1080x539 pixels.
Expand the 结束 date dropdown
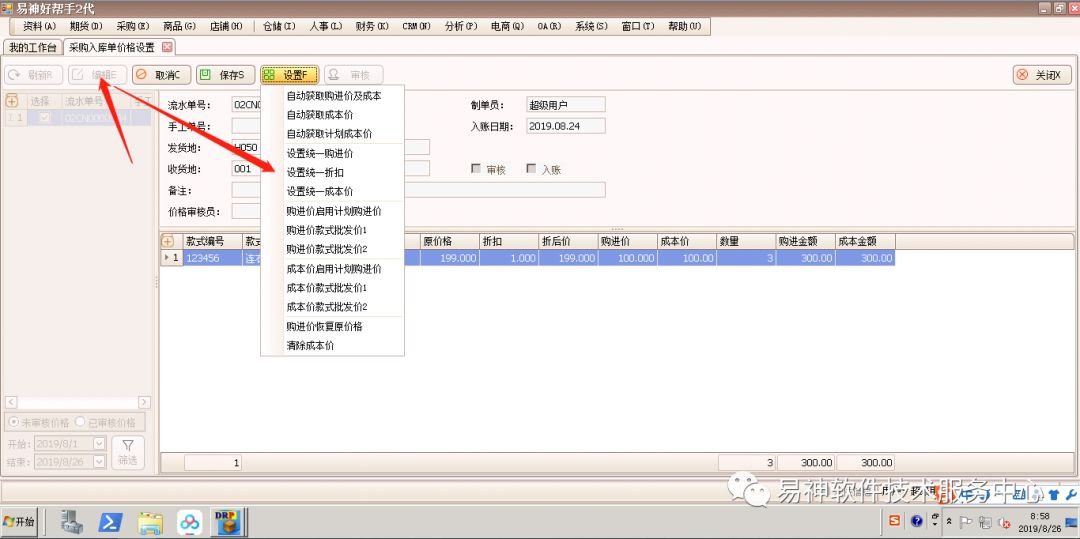[x=99, y=462]
